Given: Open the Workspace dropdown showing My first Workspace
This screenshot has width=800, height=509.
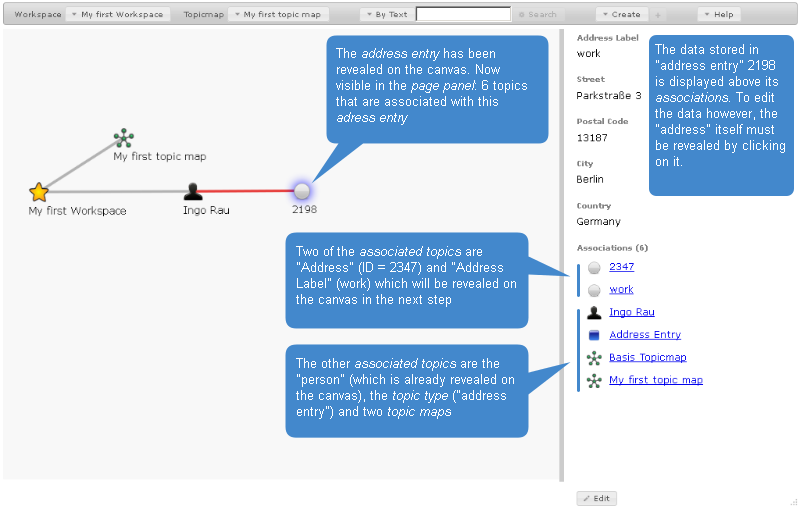Looking at the screenshot, I should click(118, 15).
